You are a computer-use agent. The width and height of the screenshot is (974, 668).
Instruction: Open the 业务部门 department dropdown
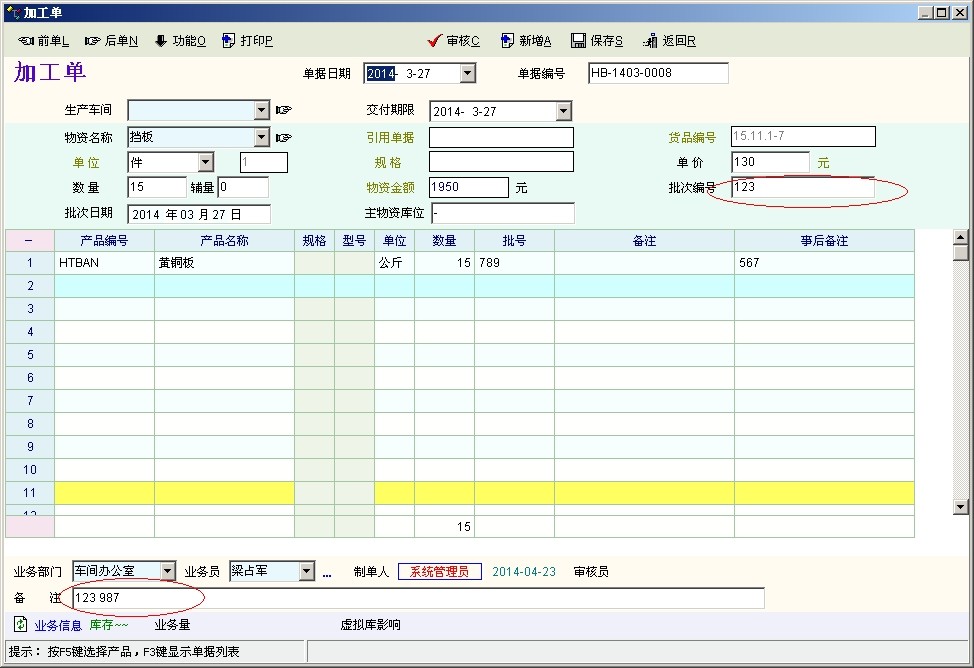pos(167,571)
